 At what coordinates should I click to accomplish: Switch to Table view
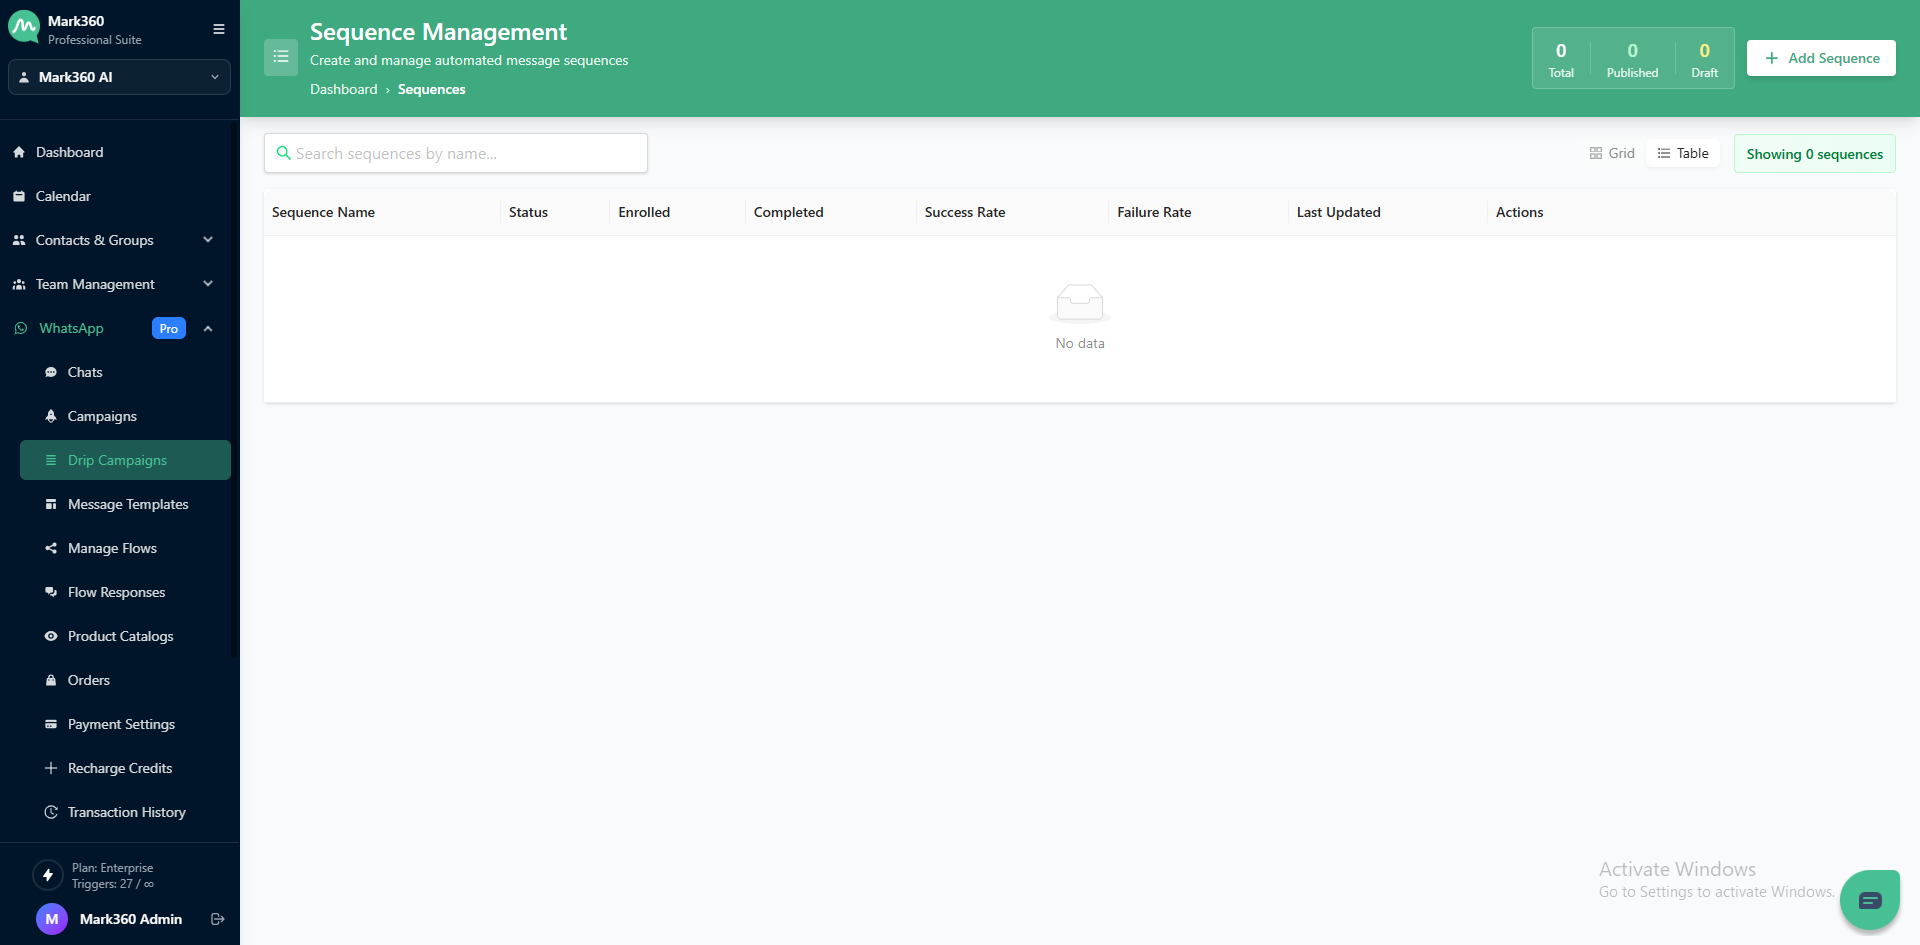1683,153
